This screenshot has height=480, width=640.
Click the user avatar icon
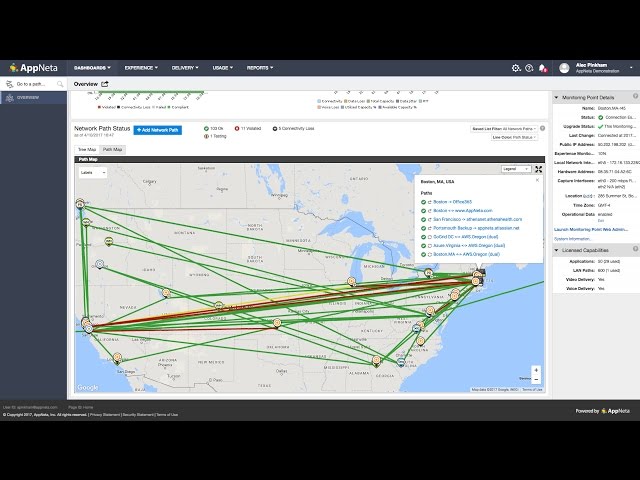tap(564, 68)
